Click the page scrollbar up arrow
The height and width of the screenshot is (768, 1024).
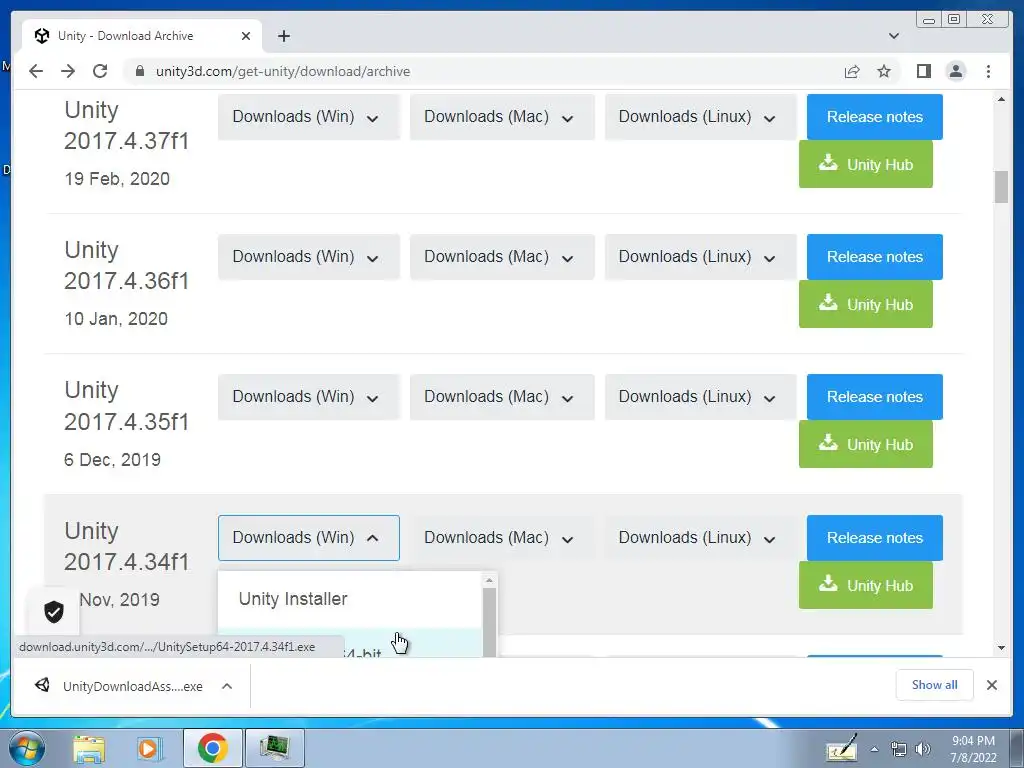1001,100
